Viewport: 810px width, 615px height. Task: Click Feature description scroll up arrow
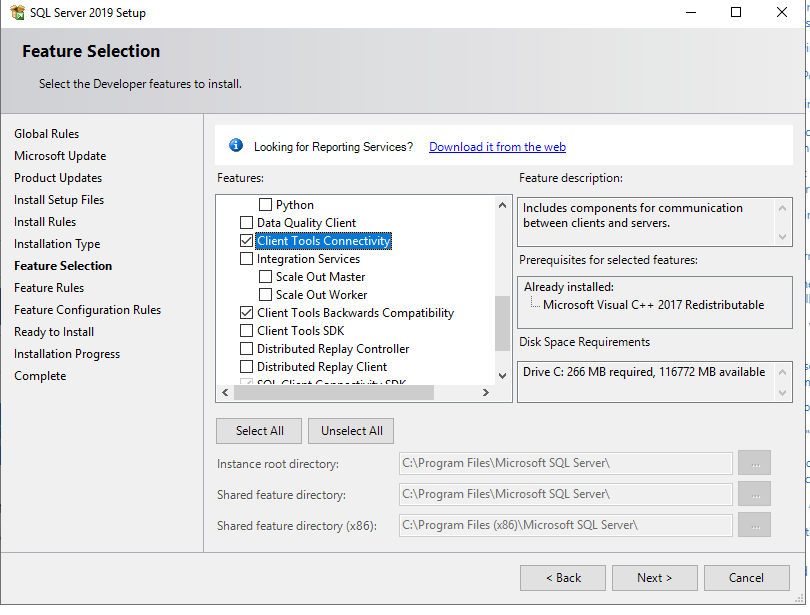click(782, 208)
